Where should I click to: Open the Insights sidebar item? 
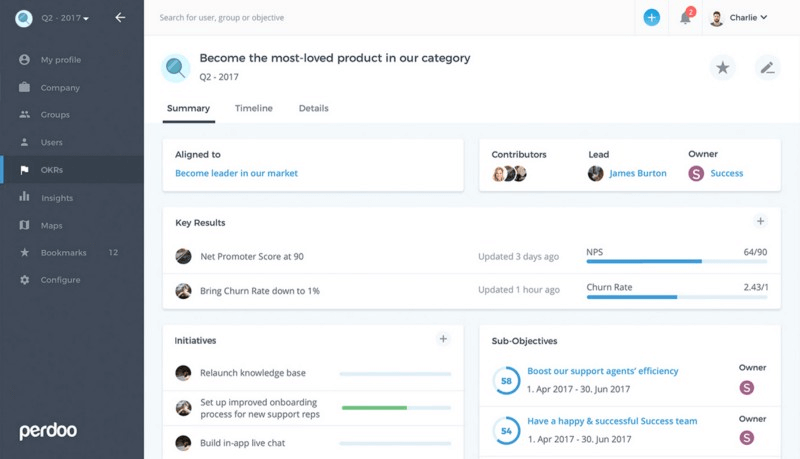click(x=57, y=198)
